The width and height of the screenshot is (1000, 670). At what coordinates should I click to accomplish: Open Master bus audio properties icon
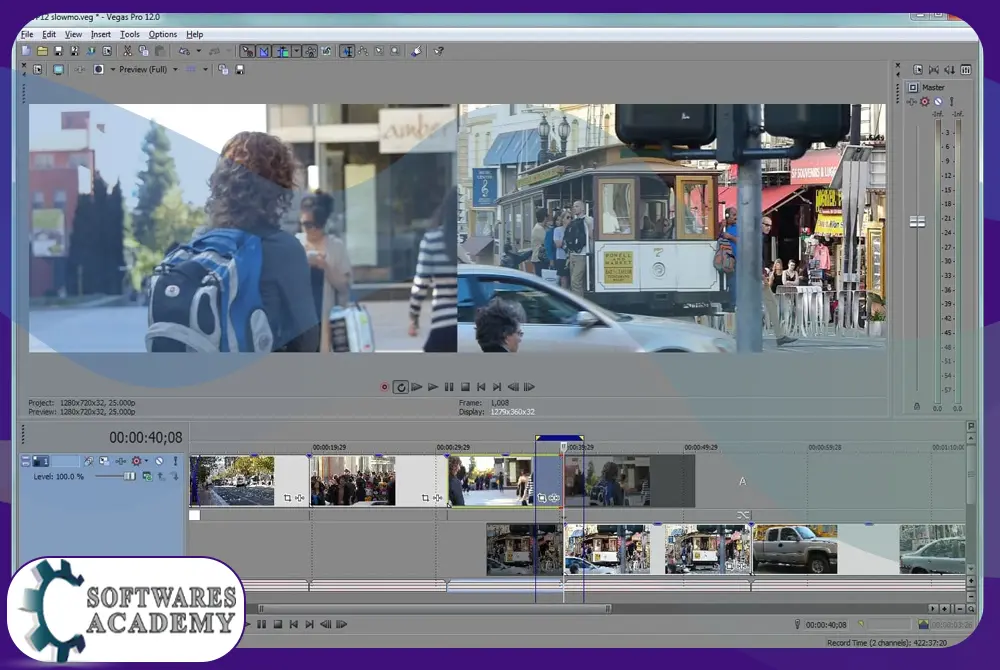click(x=918, y=69)
